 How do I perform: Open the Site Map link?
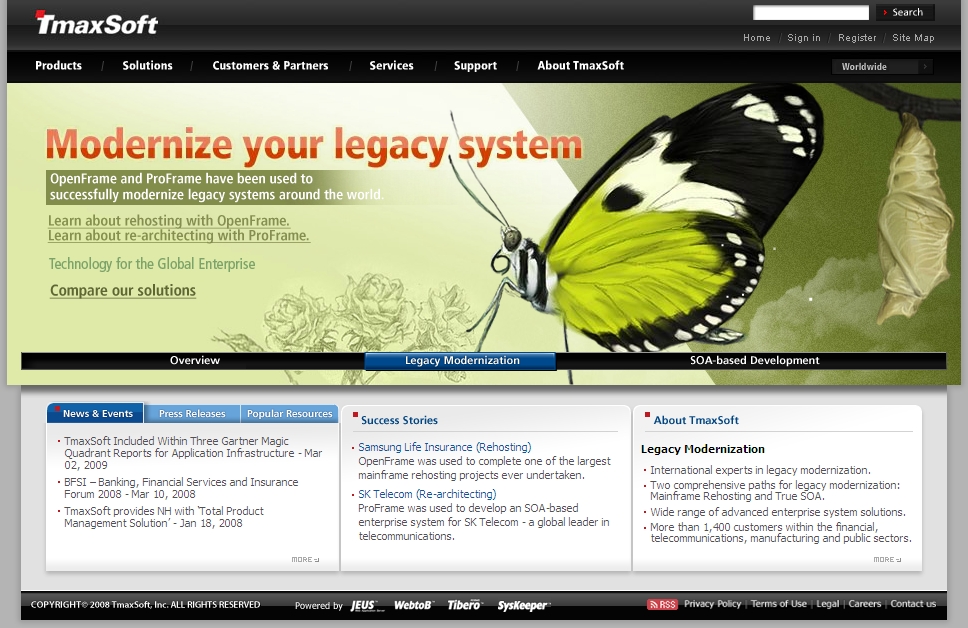click(913, 38)
